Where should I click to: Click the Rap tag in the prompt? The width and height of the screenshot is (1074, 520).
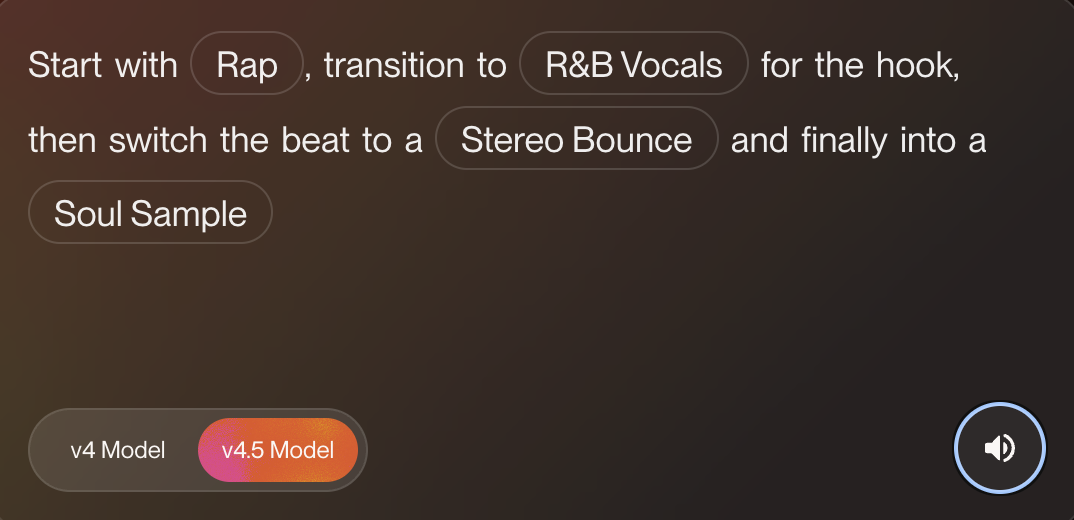click(247, 63)
